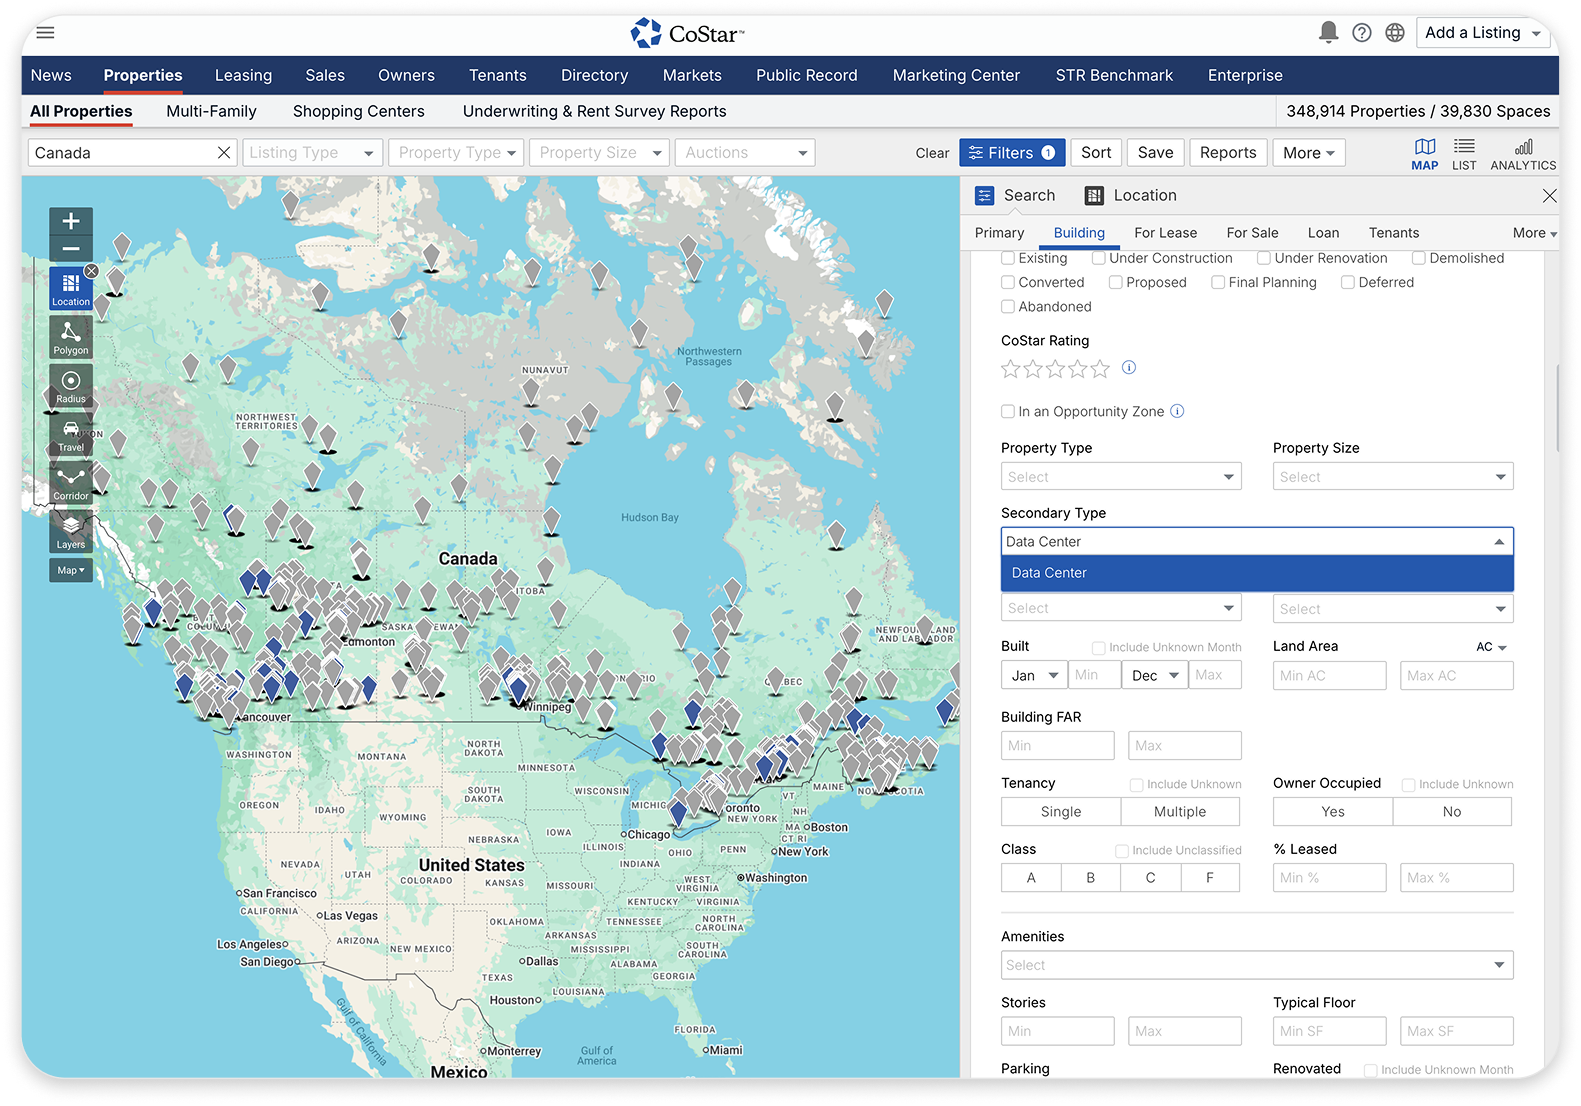Open the Markets tab
Screen dimensions: 1581x1106
pos(692,75)
